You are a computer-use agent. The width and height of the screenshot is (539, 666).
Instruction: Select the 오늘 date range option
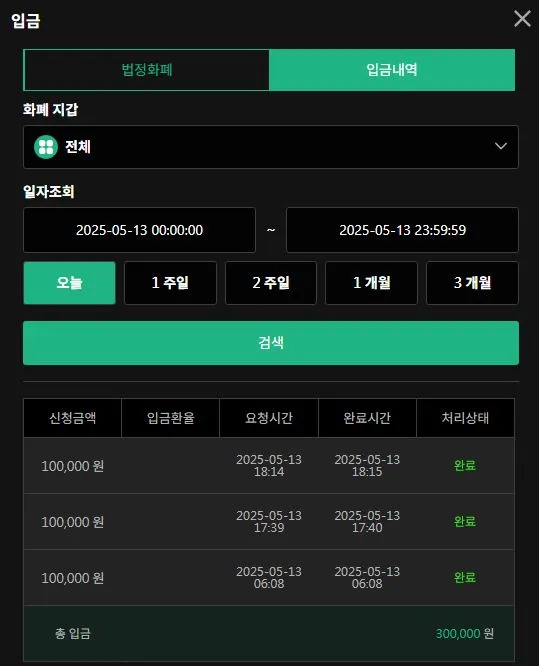(69, 283)
